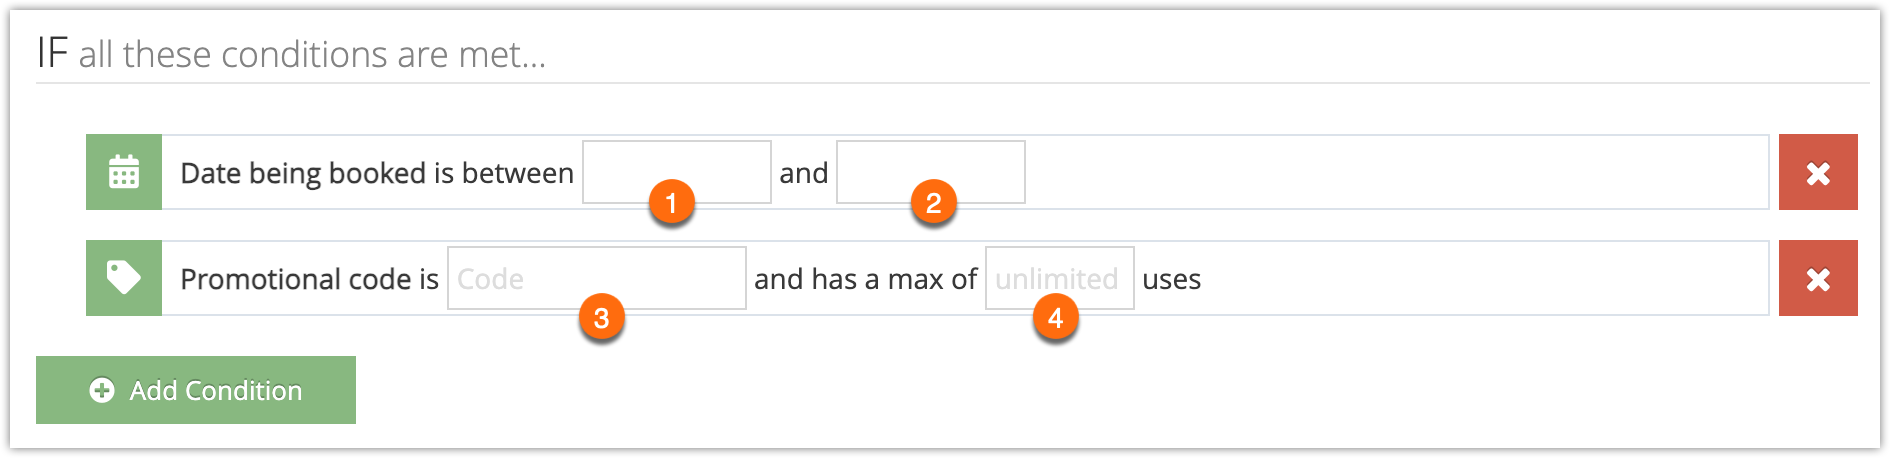Click the 'unlimited' max uses field

click(x=1060, y=278)
